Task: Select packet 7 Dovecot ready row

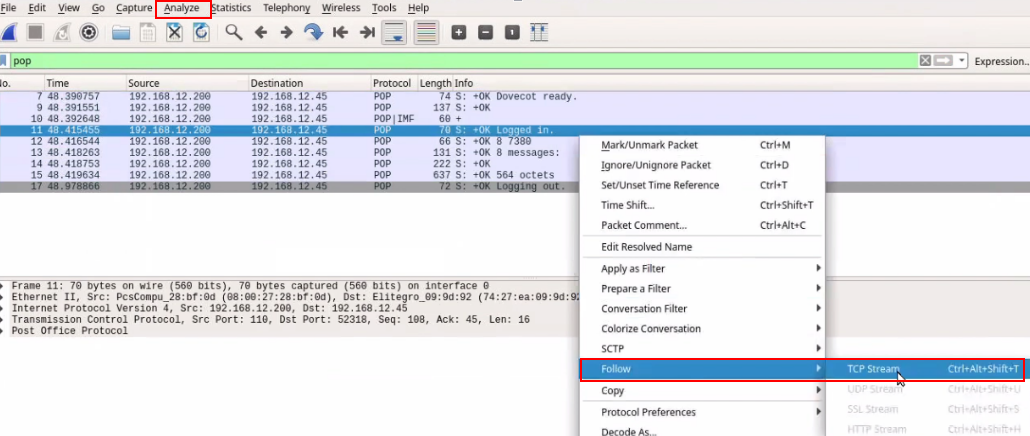Action: [515, 97]
